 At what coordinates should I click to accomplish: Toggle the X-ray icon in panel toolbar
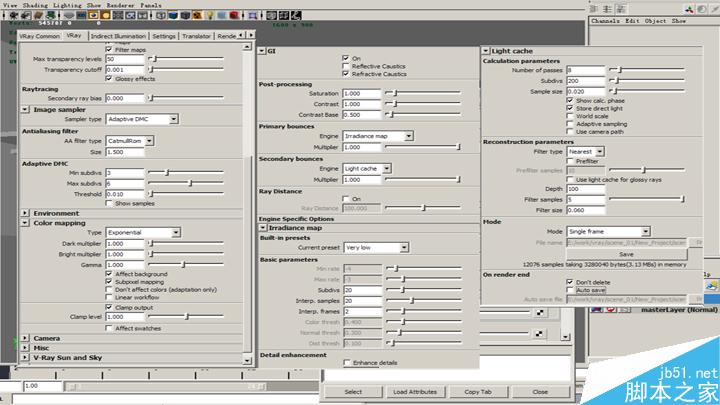[x=271, y=15]
